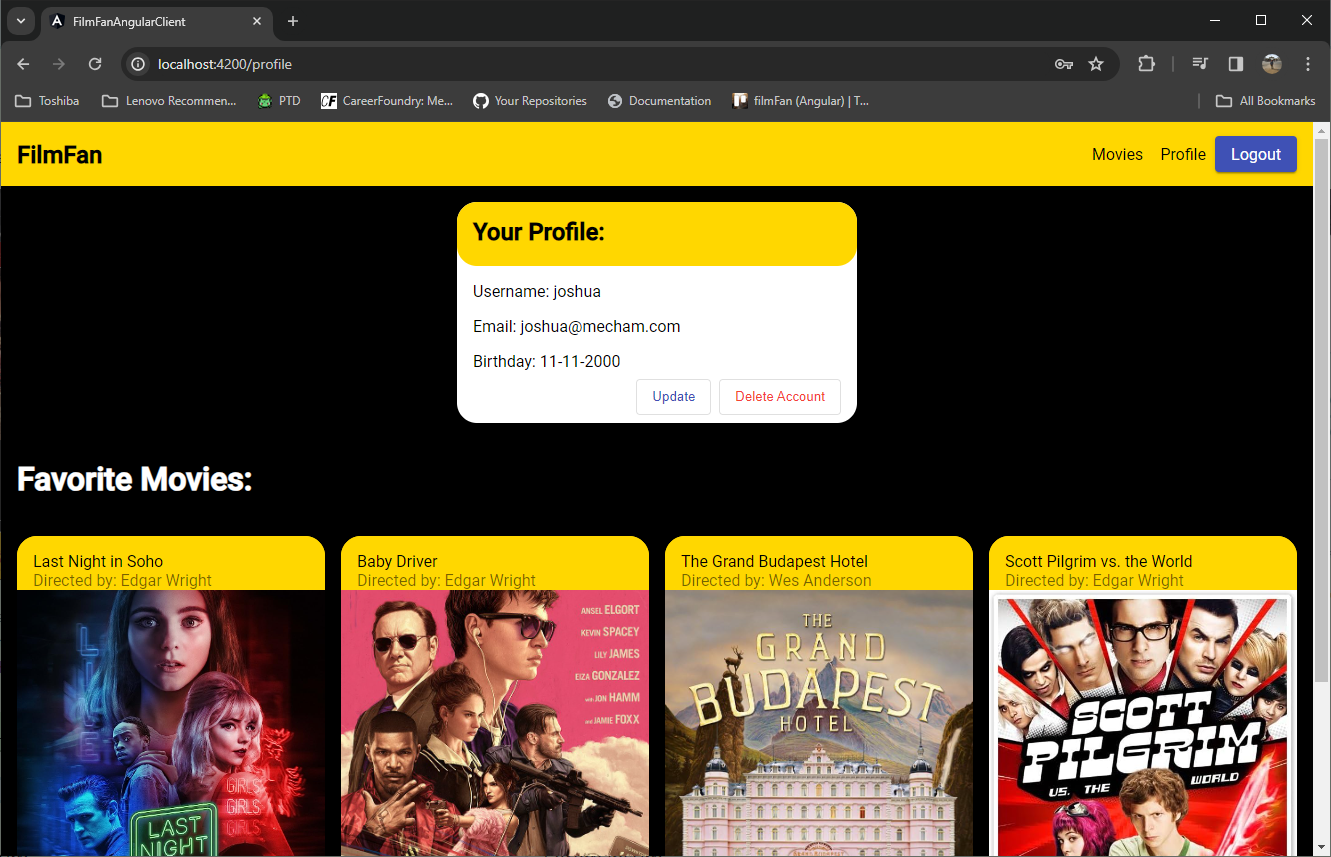Select the FilmFanAngularClient browser tab
This screenshot has width=1331, height=857.
pos(157,21)
